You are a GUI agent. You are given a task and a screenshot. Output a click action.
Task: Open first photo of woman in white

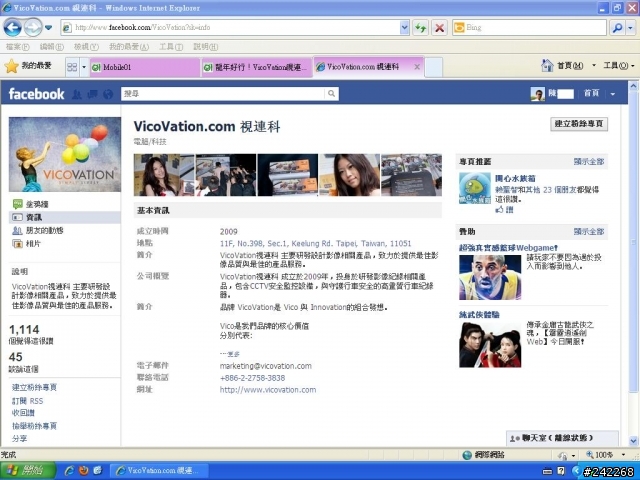(164, 175)
